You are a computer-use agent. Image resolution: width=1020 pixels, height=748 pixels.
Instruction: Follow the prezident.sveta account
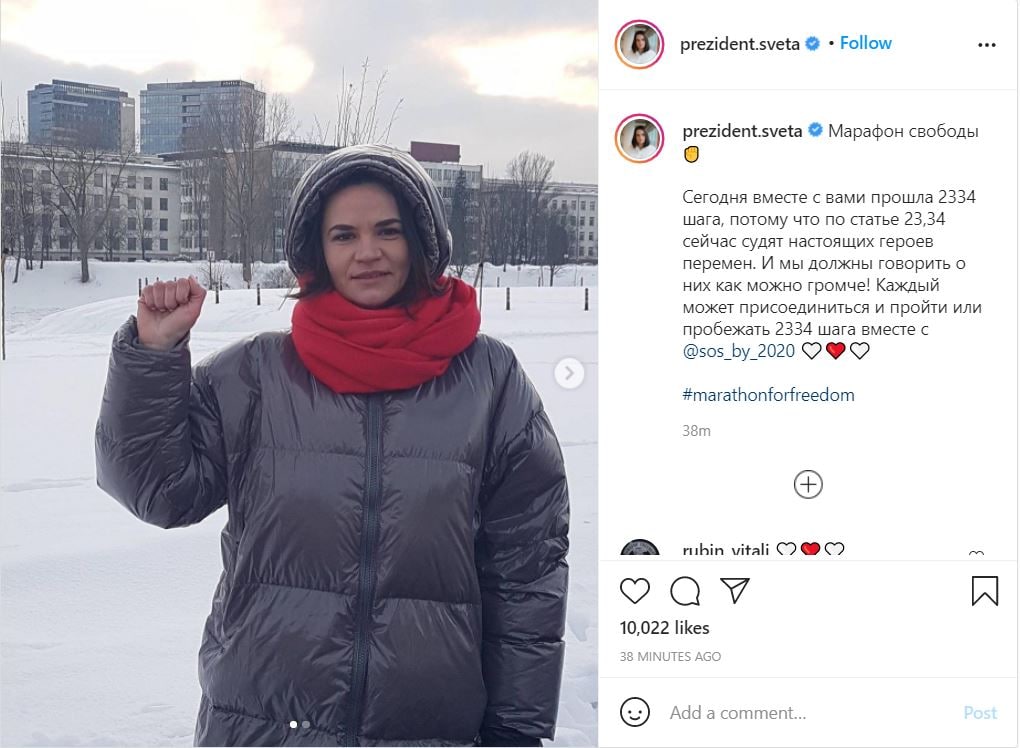coord(865,43)
